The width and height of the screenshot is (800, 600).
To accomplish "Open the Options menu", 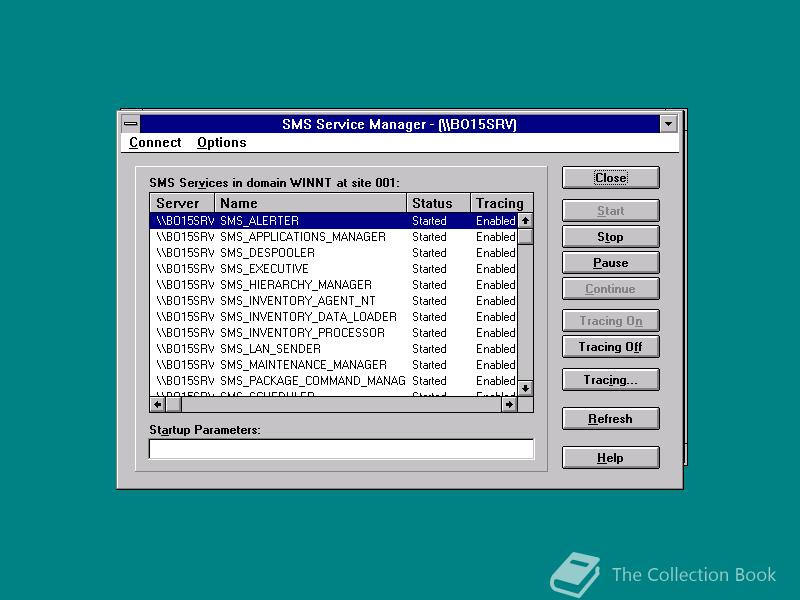I will 221,142.
